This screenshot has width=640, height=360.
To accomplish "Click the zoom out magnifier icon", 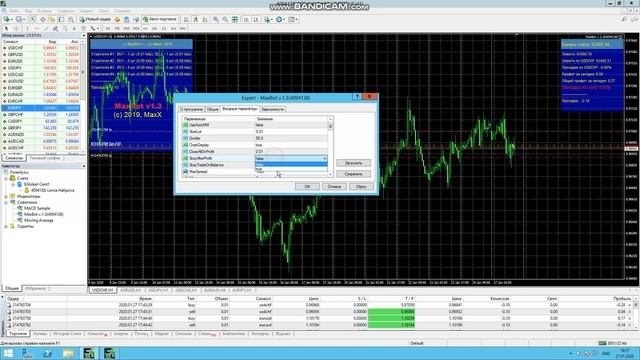I will [225, 19].
